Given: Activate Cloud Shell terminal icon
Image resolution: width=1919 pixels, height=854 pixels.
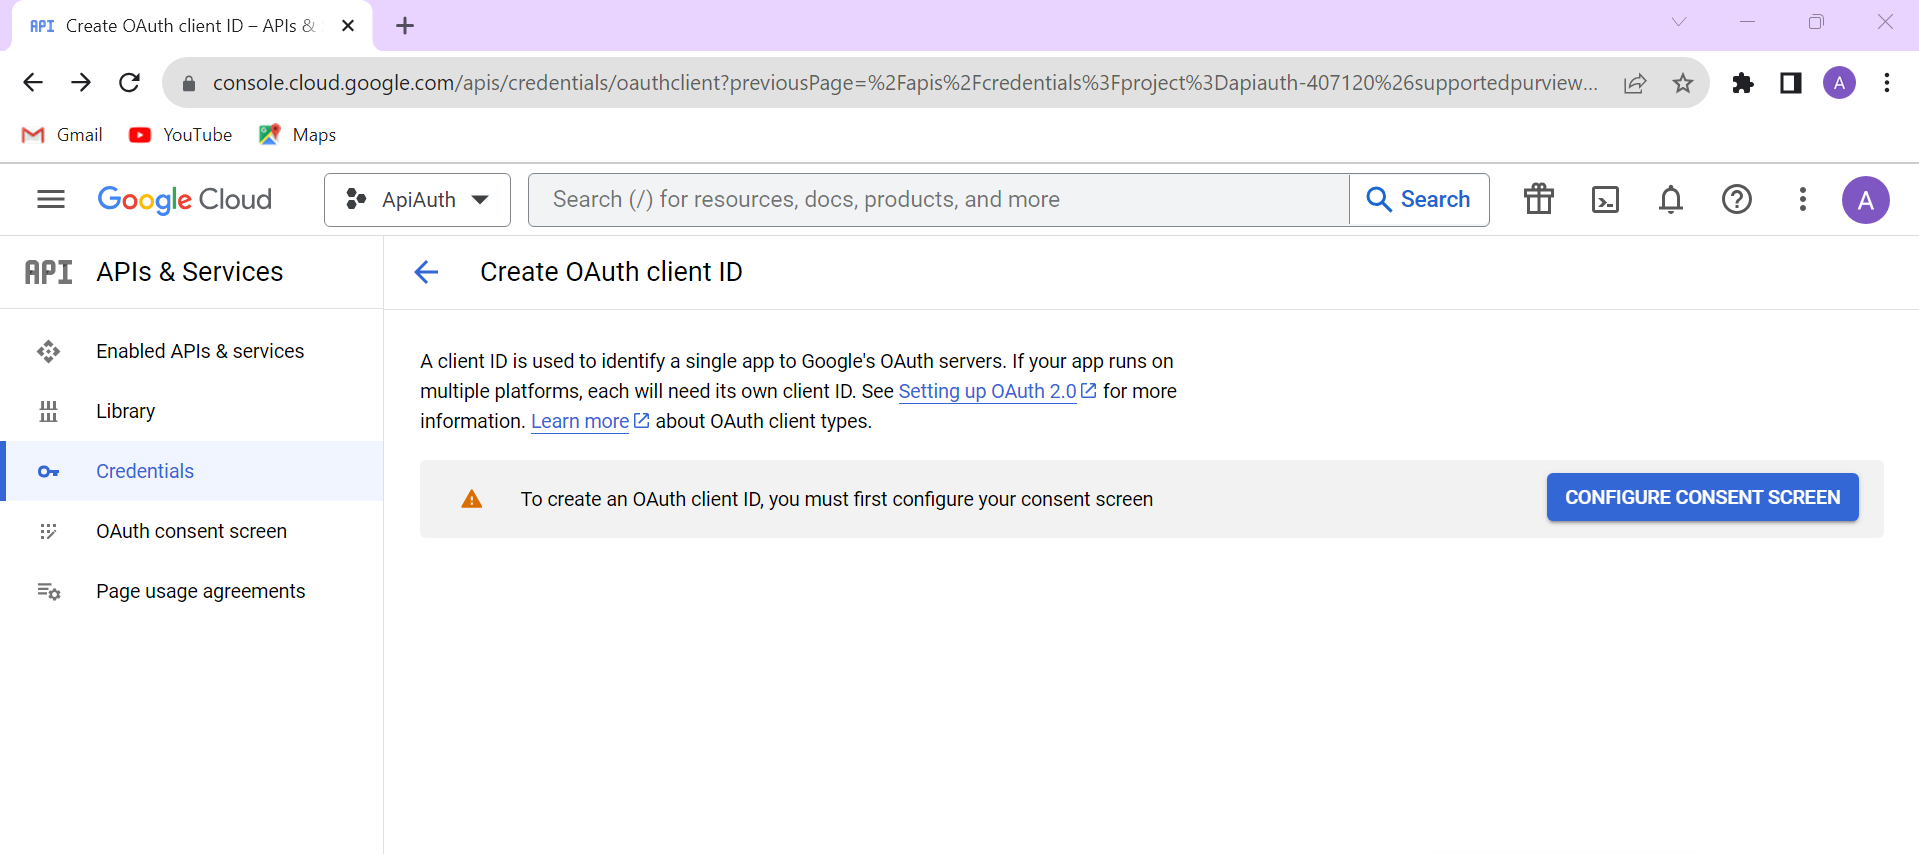Looking at the screenshot, I should tap(1605, 200).
